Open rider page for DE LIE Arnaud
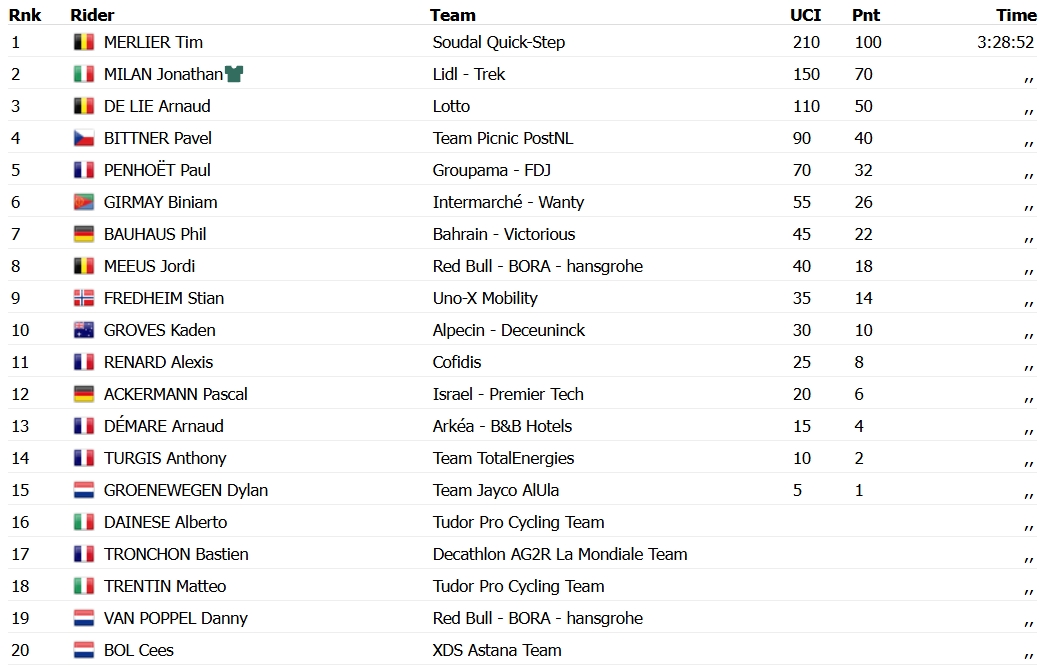1047x667 pixels. click(x=157, y=106)
